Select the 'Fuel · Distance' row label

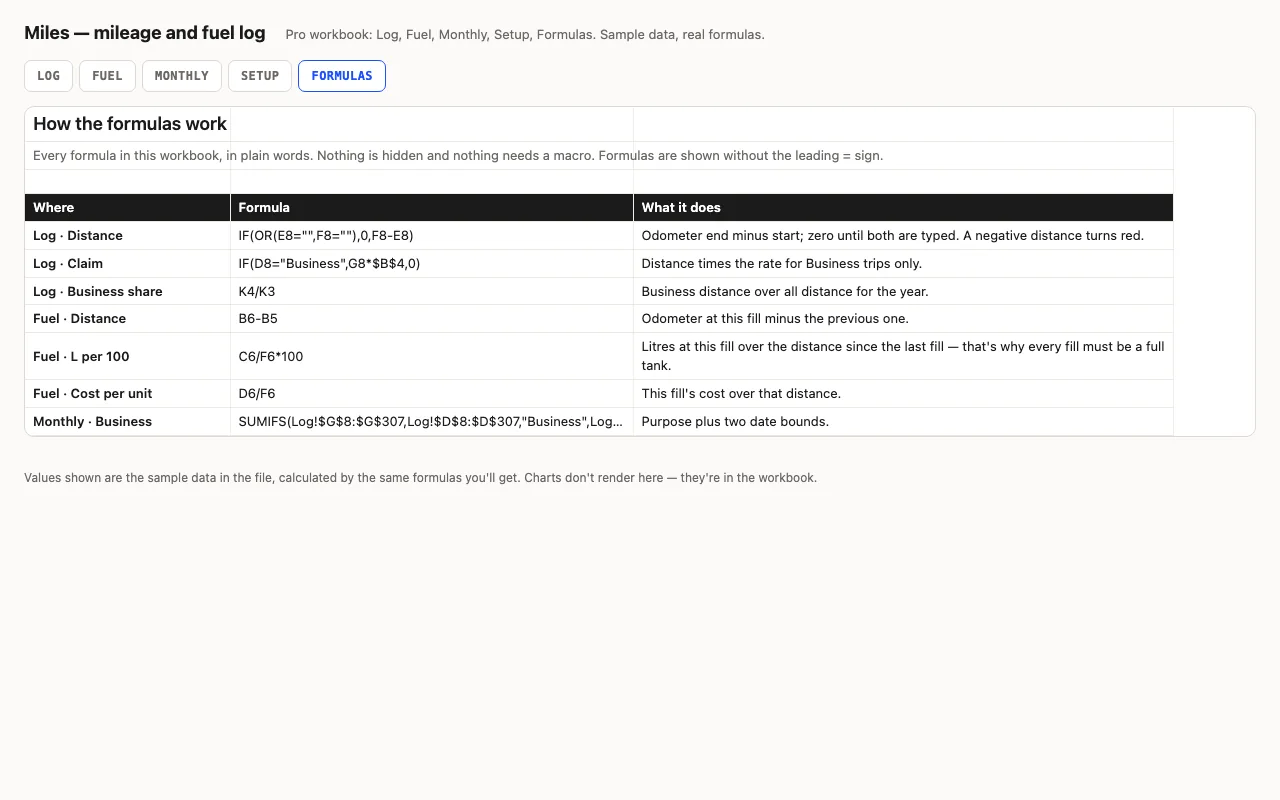(x=128, y=319)
